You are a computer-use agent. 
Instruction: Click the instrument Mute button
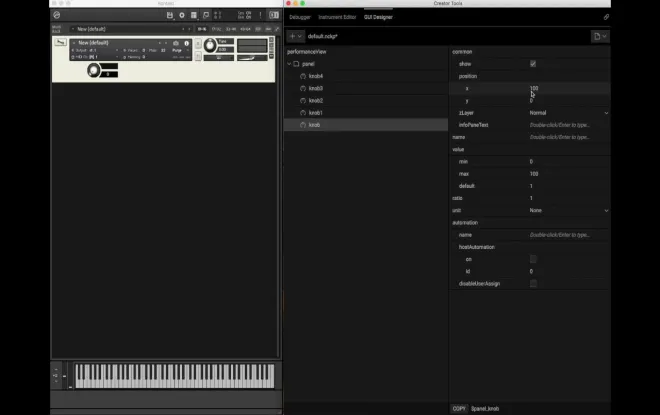point(198,56)
